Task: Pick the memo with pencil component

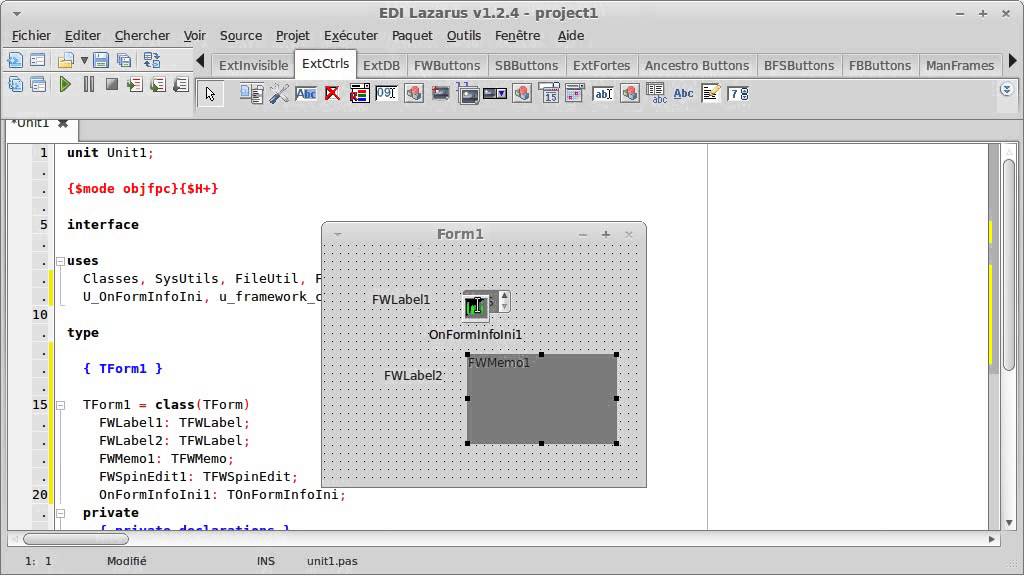Action: pos(711,94)
